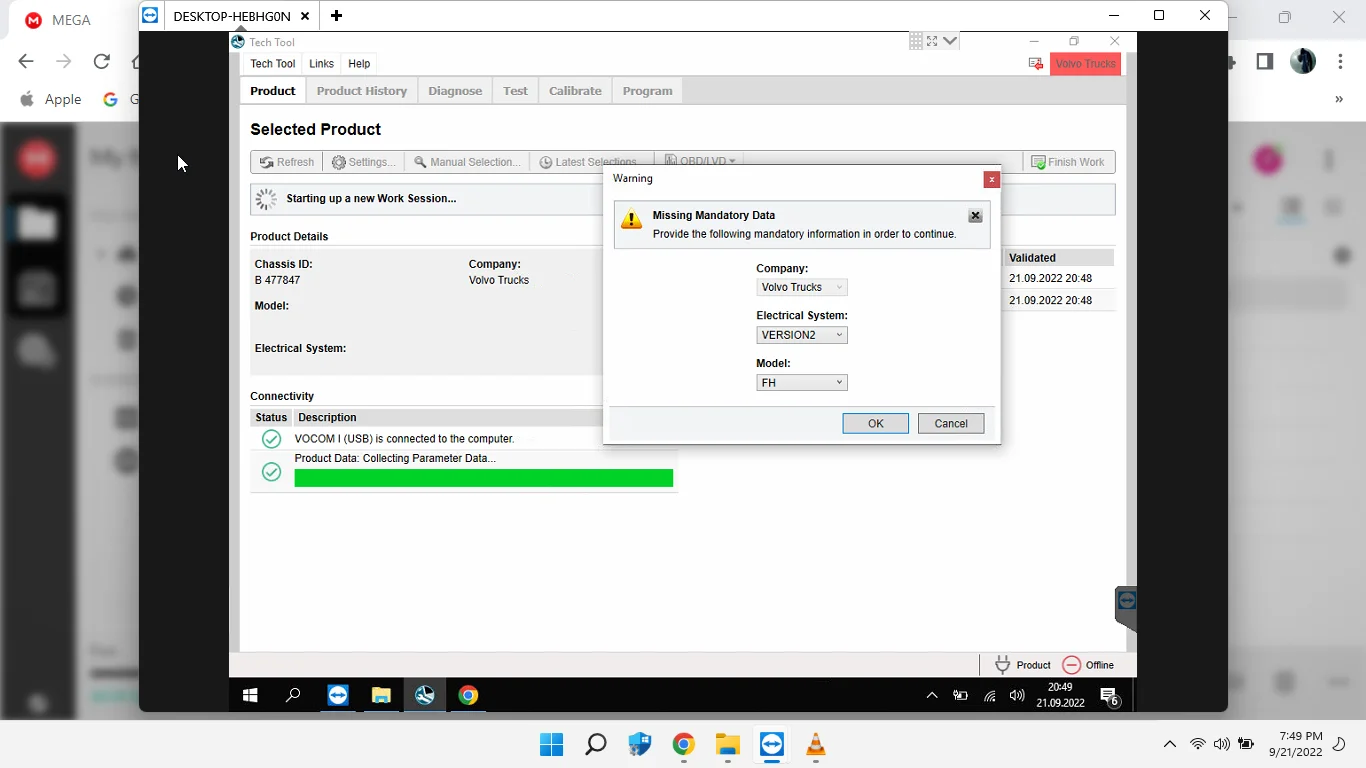Open the Calibrate tab
Image resolution: width=1366 pixels, height=768 pixels.
point(575,91)
